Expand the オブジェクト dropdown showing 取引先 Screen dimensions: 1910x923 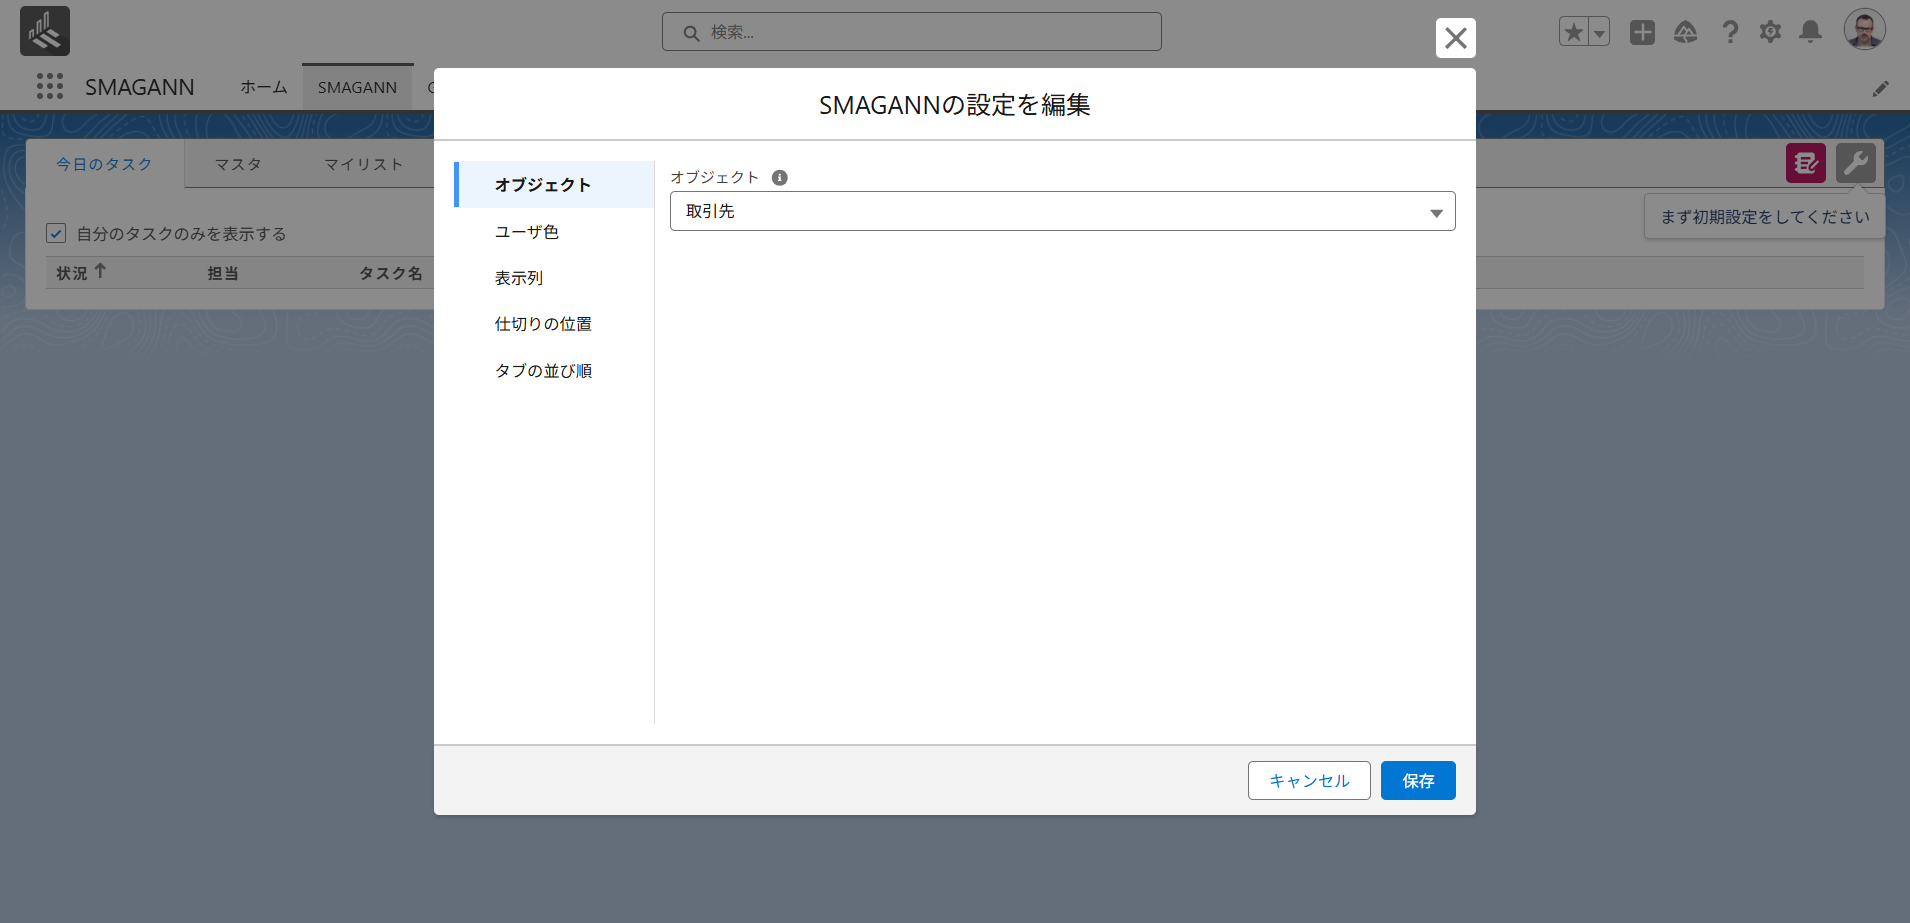[1062, 212]
